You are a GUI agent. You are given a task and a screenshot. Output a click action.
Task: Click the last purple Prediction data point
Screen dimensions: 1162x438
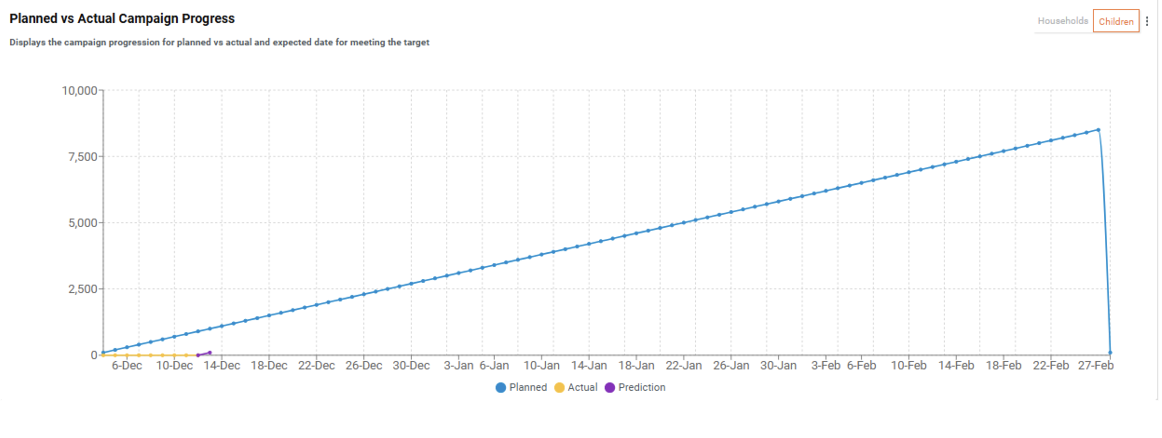[x=209, y=352]
